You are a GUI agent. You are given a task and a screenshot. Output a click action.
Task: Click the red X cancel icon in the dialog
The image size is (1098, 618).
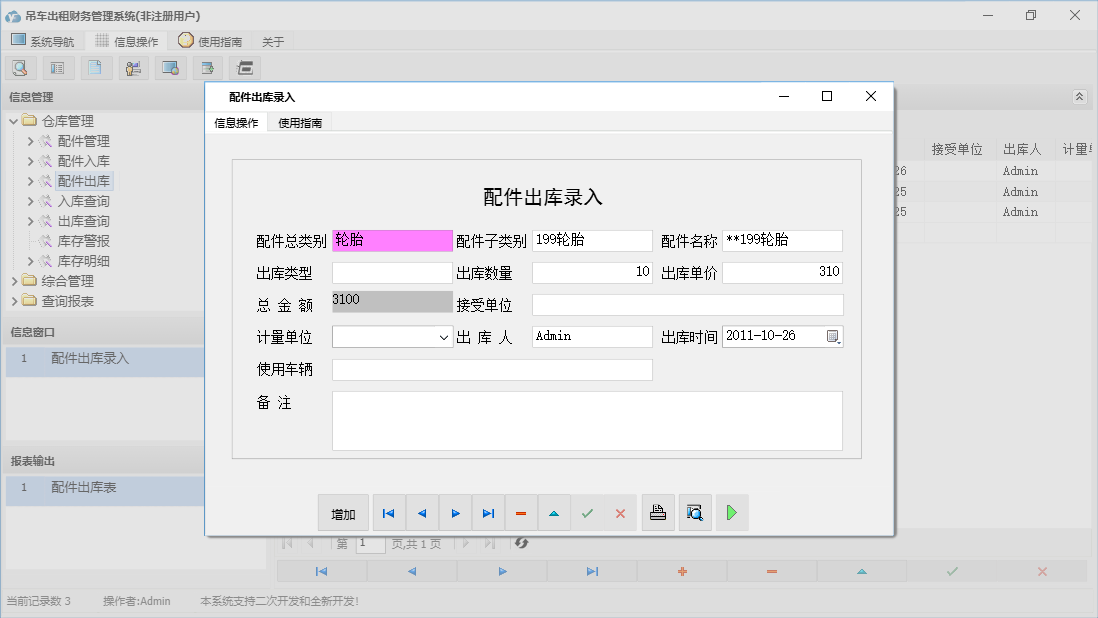[620, 512]
